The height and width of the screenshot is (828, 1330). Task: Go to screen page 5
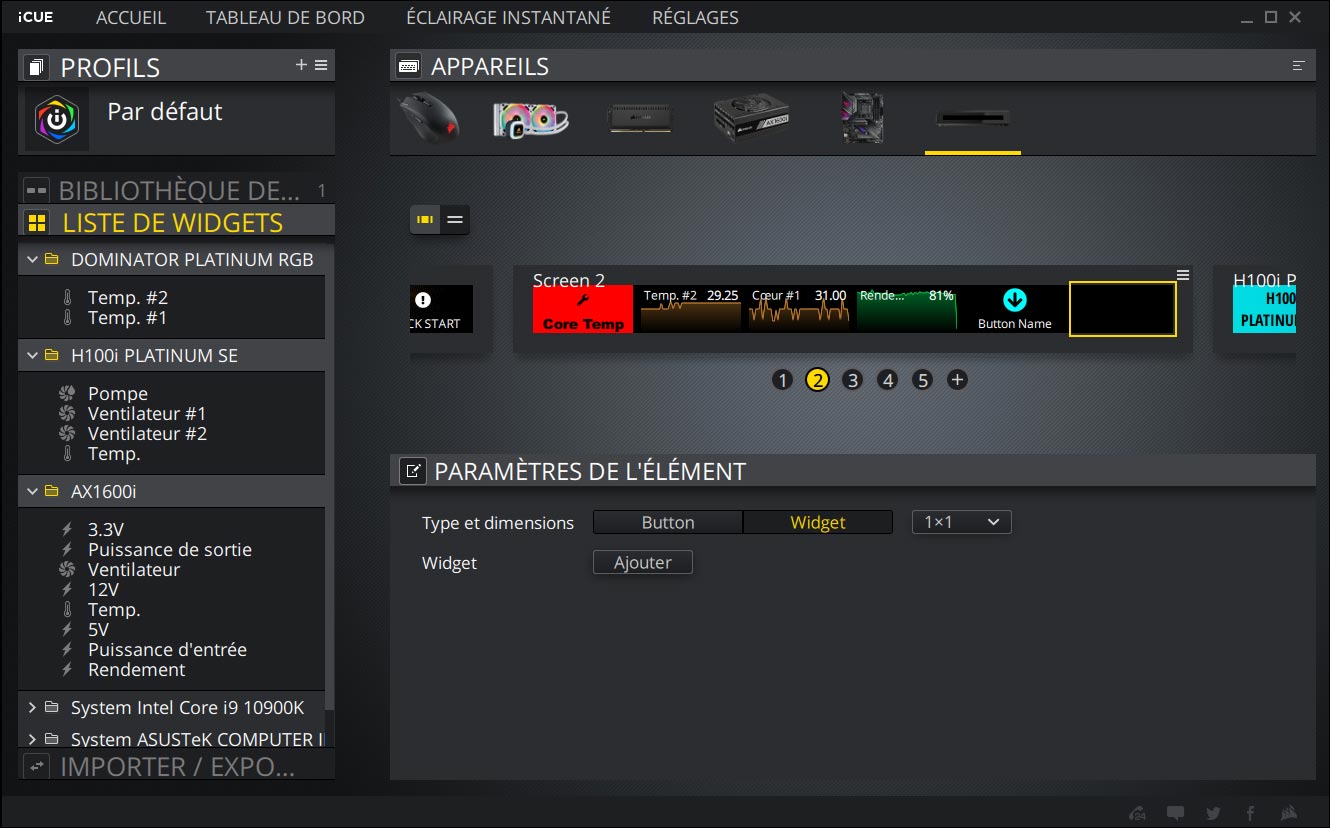(x=922, y=380)
